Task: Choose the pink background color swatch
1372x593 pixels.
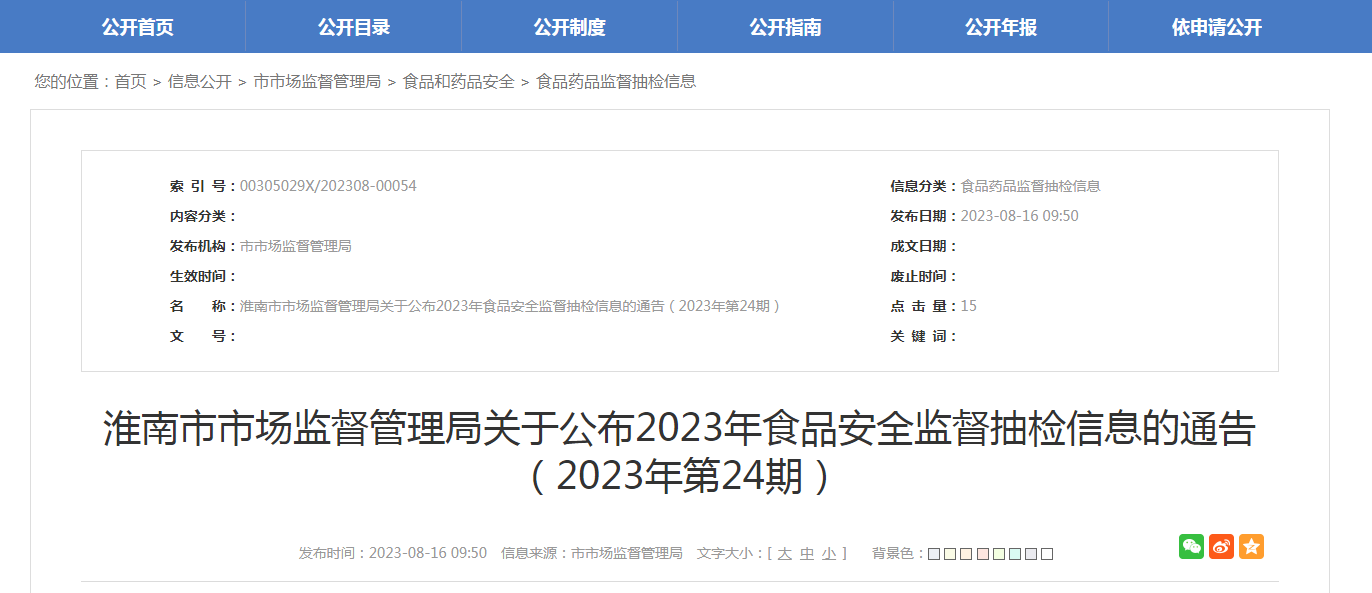Action: point(982,554)
